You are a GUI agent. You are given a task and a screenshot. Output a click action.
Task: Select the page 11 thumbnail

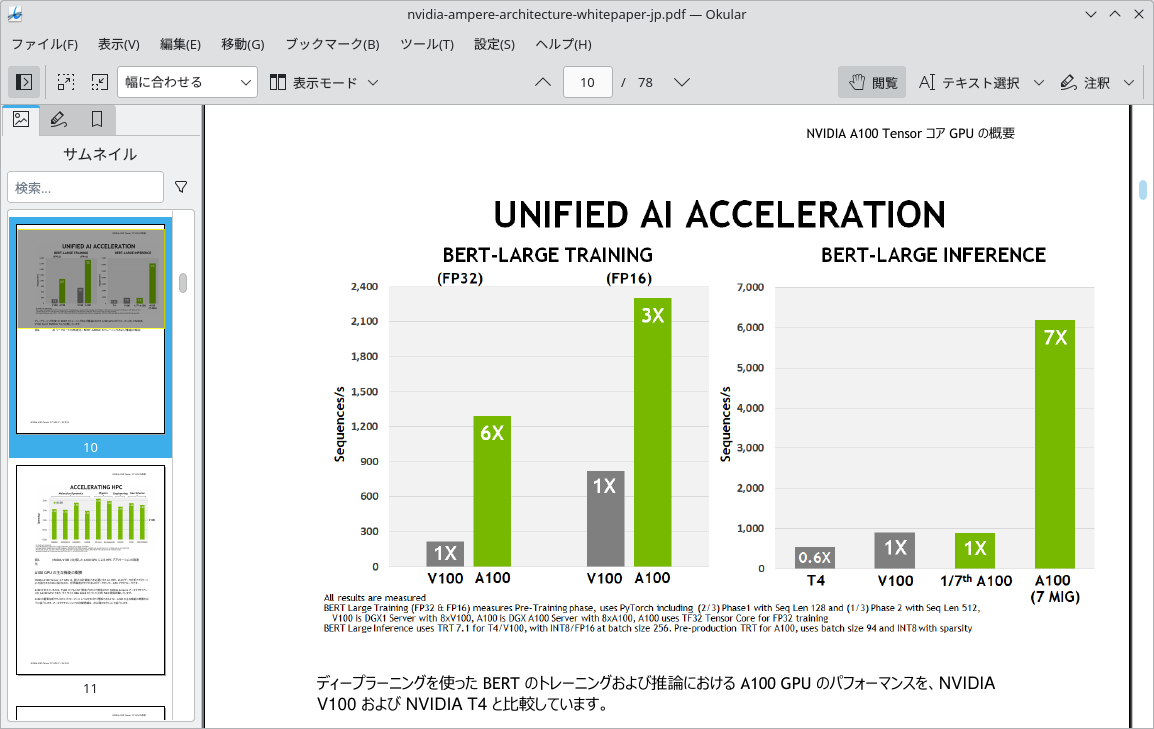click(x=91, y=569)
